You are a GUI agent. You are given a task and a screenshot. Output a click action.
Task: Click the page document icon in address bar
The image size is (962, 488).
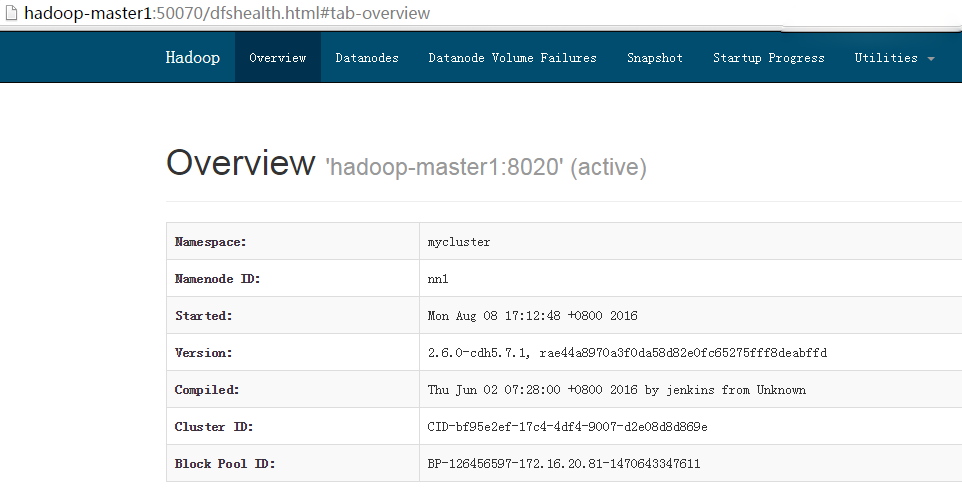pos(11,13)
